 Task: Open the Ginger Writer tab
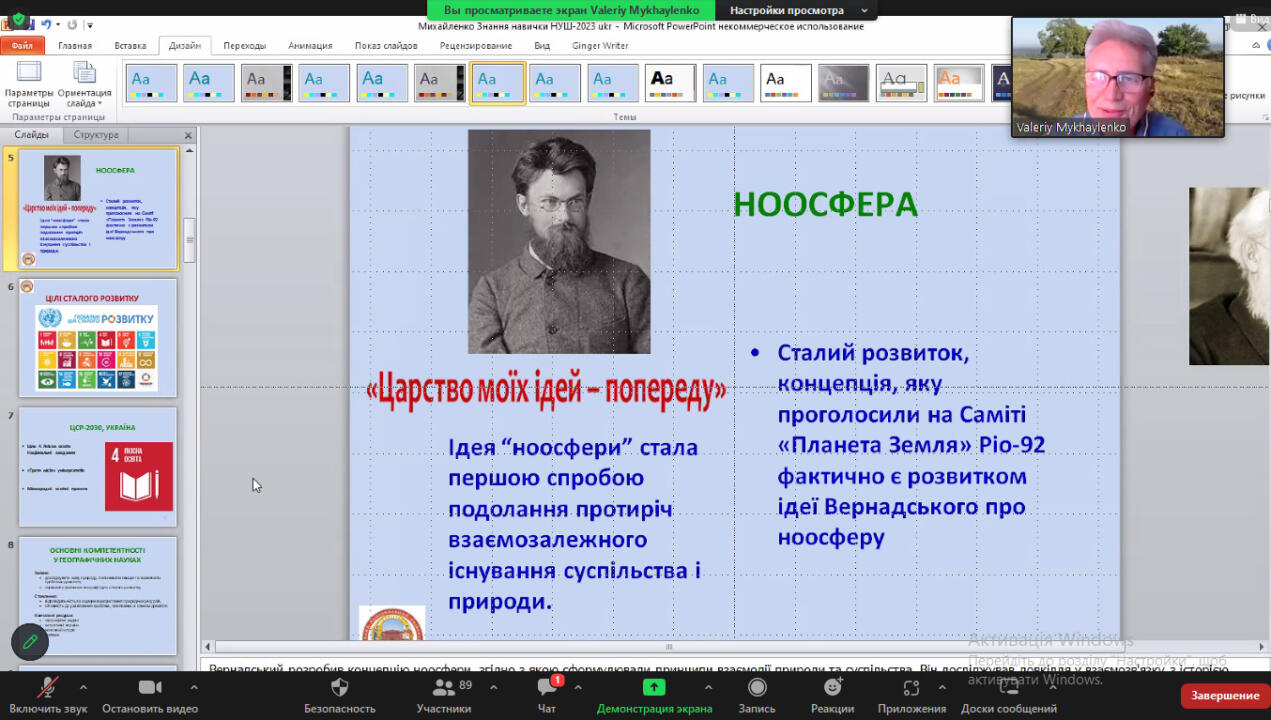point(600,45)
